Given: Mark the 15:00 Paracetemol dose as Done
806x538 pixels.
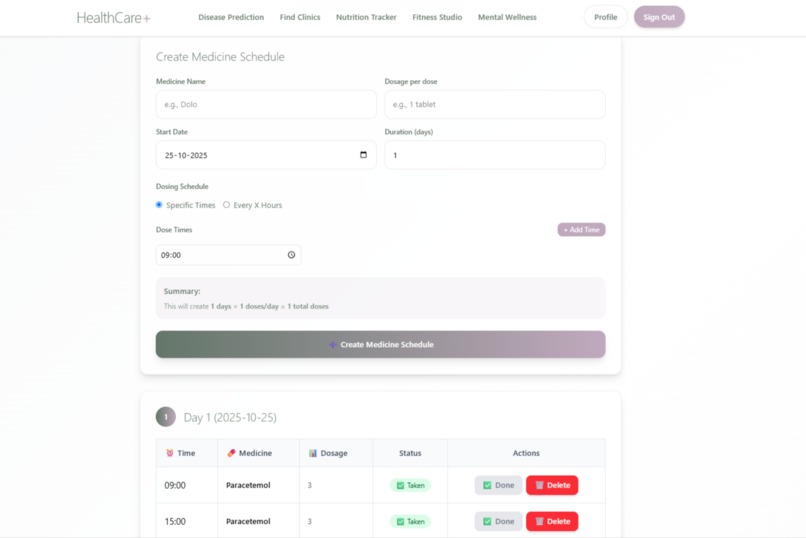Looking at the screenshot, I should [x=498, y=521].
